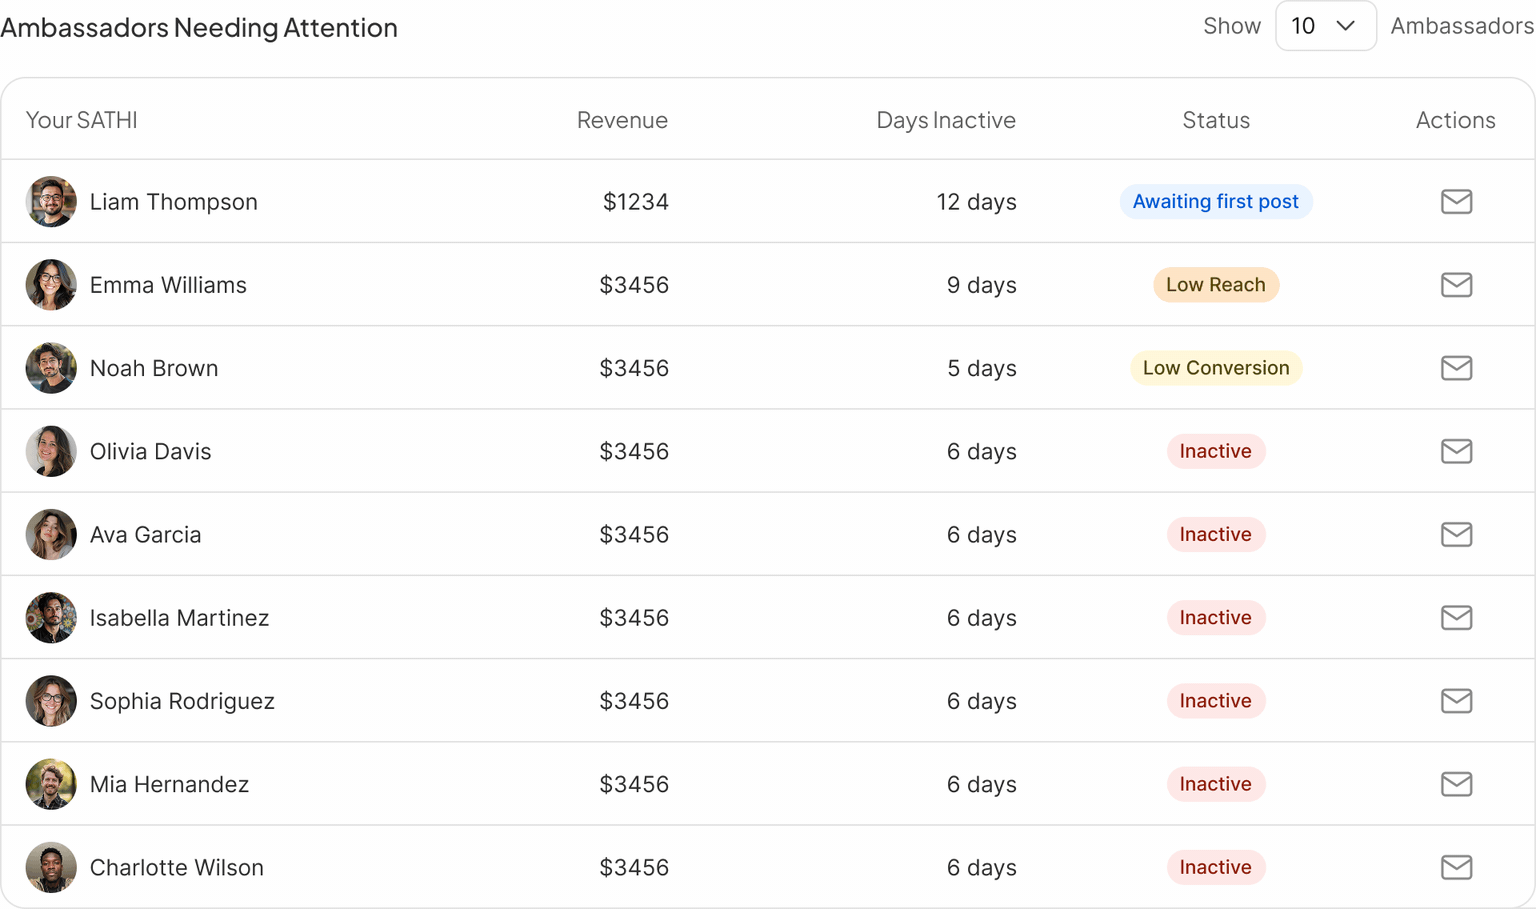The image size is (1536, 909).
Task: Click the mail icon for Noah Brown
Action: click(x=1456, y=367)
